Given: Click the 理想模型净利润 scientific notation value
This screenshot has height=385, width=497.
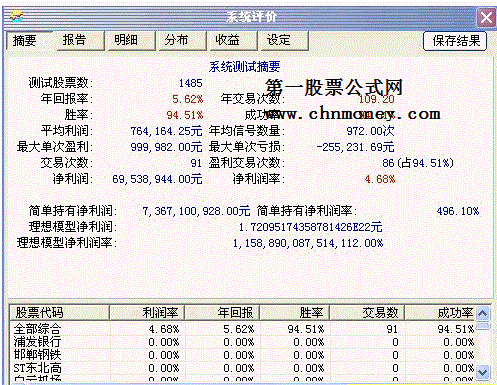Looking at the screenshot, I should pos(310,227).
